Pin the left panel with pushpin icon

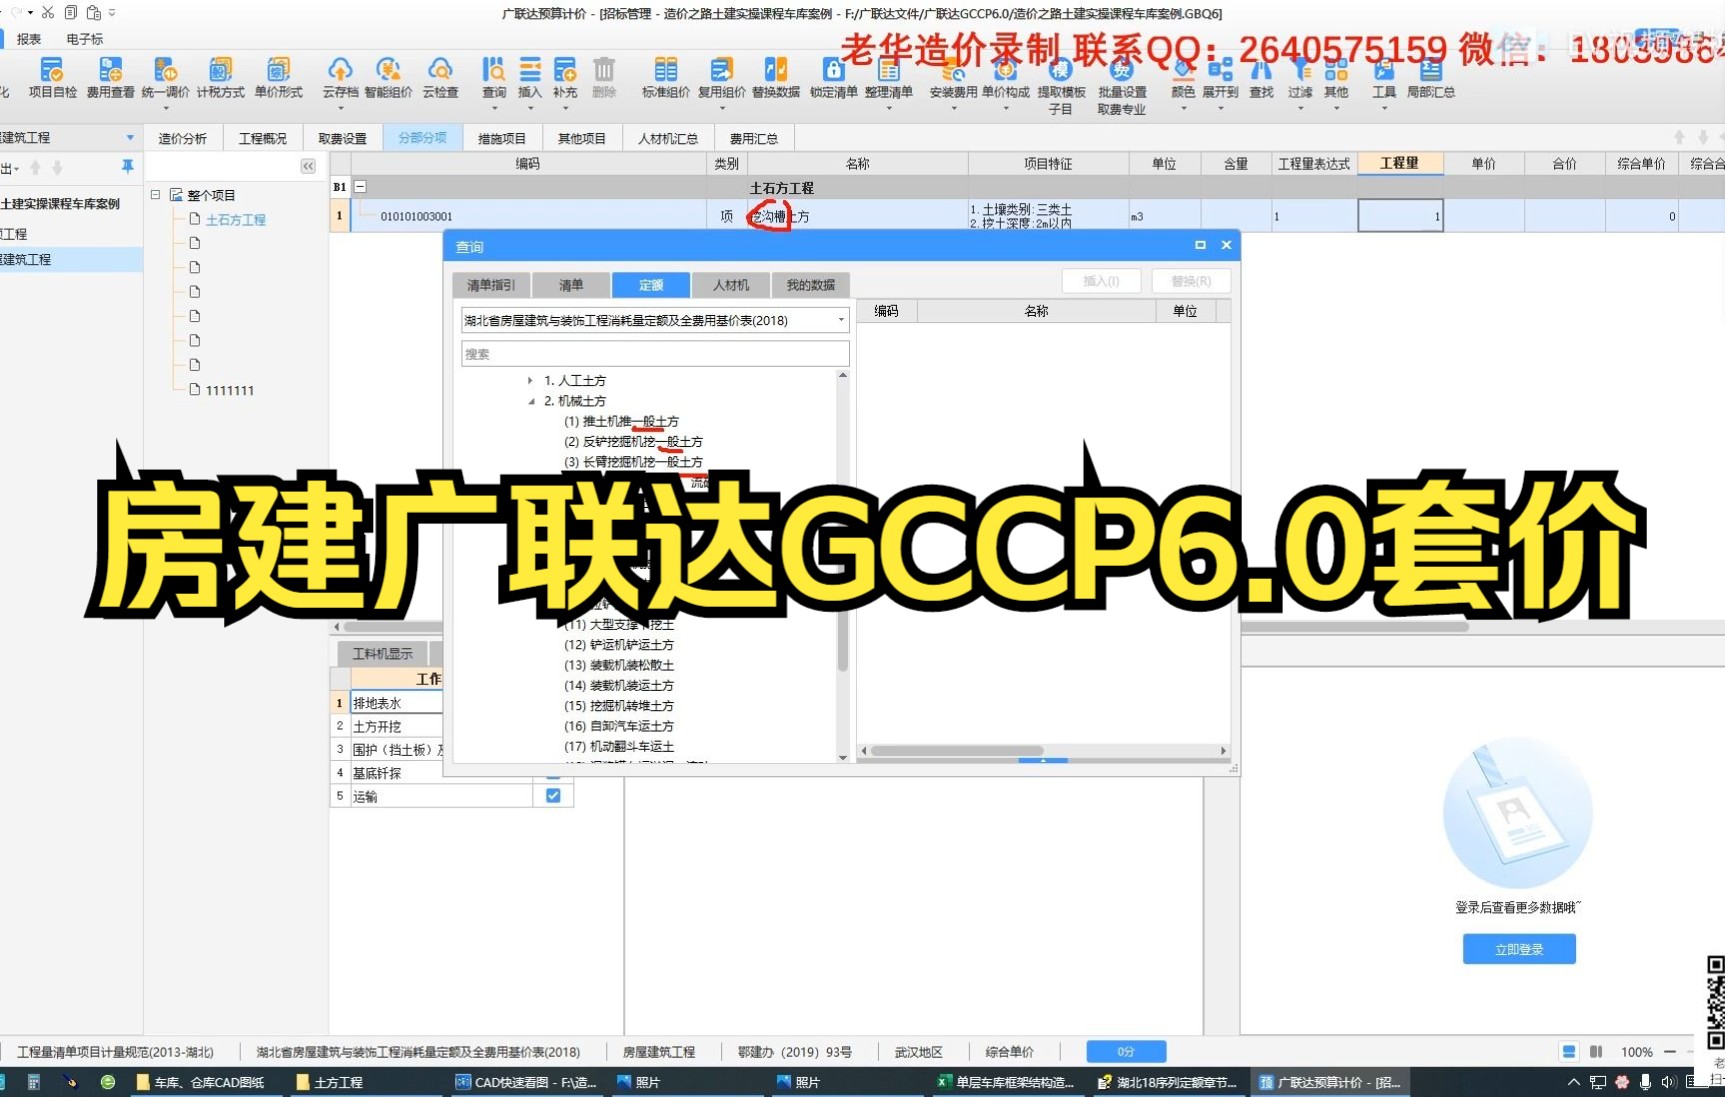tap(127, 167)
